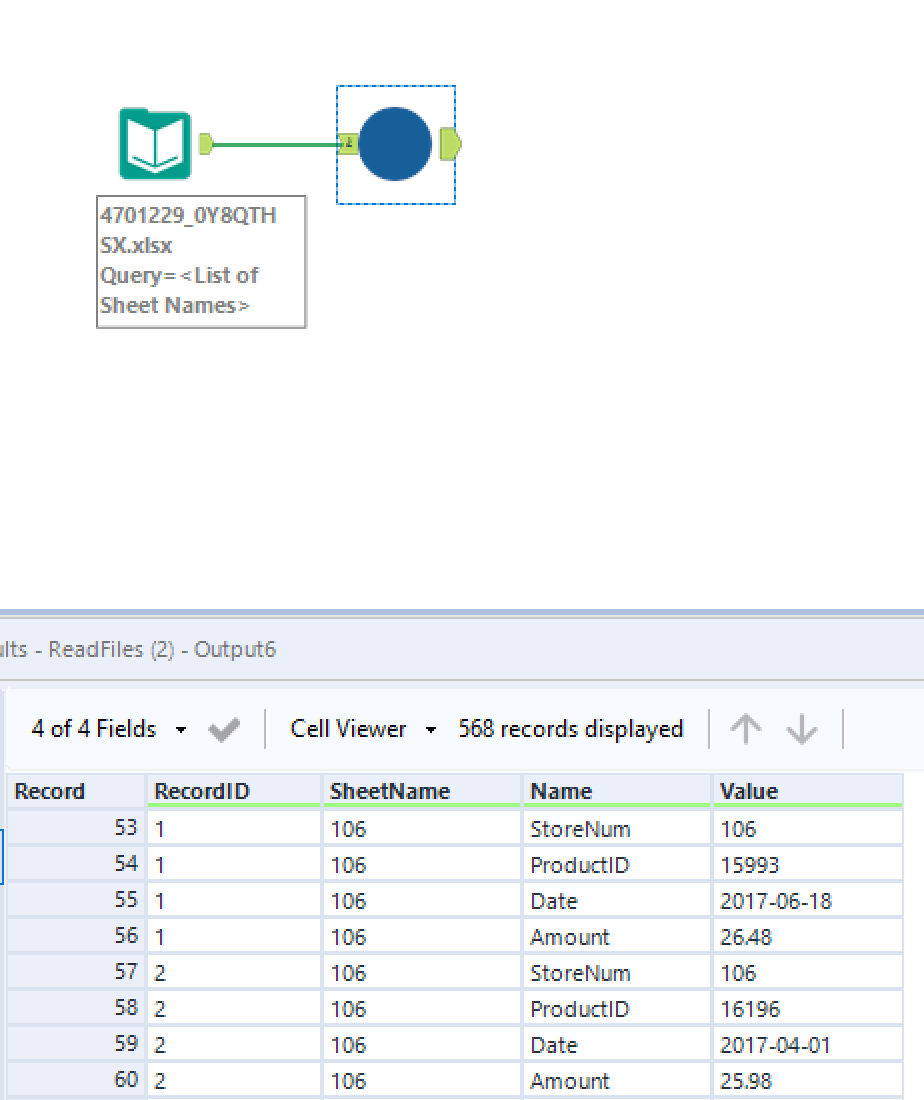Click the checkmark icon in results toolbar
Screen dimensions: 924x1100
pos(223,730)
